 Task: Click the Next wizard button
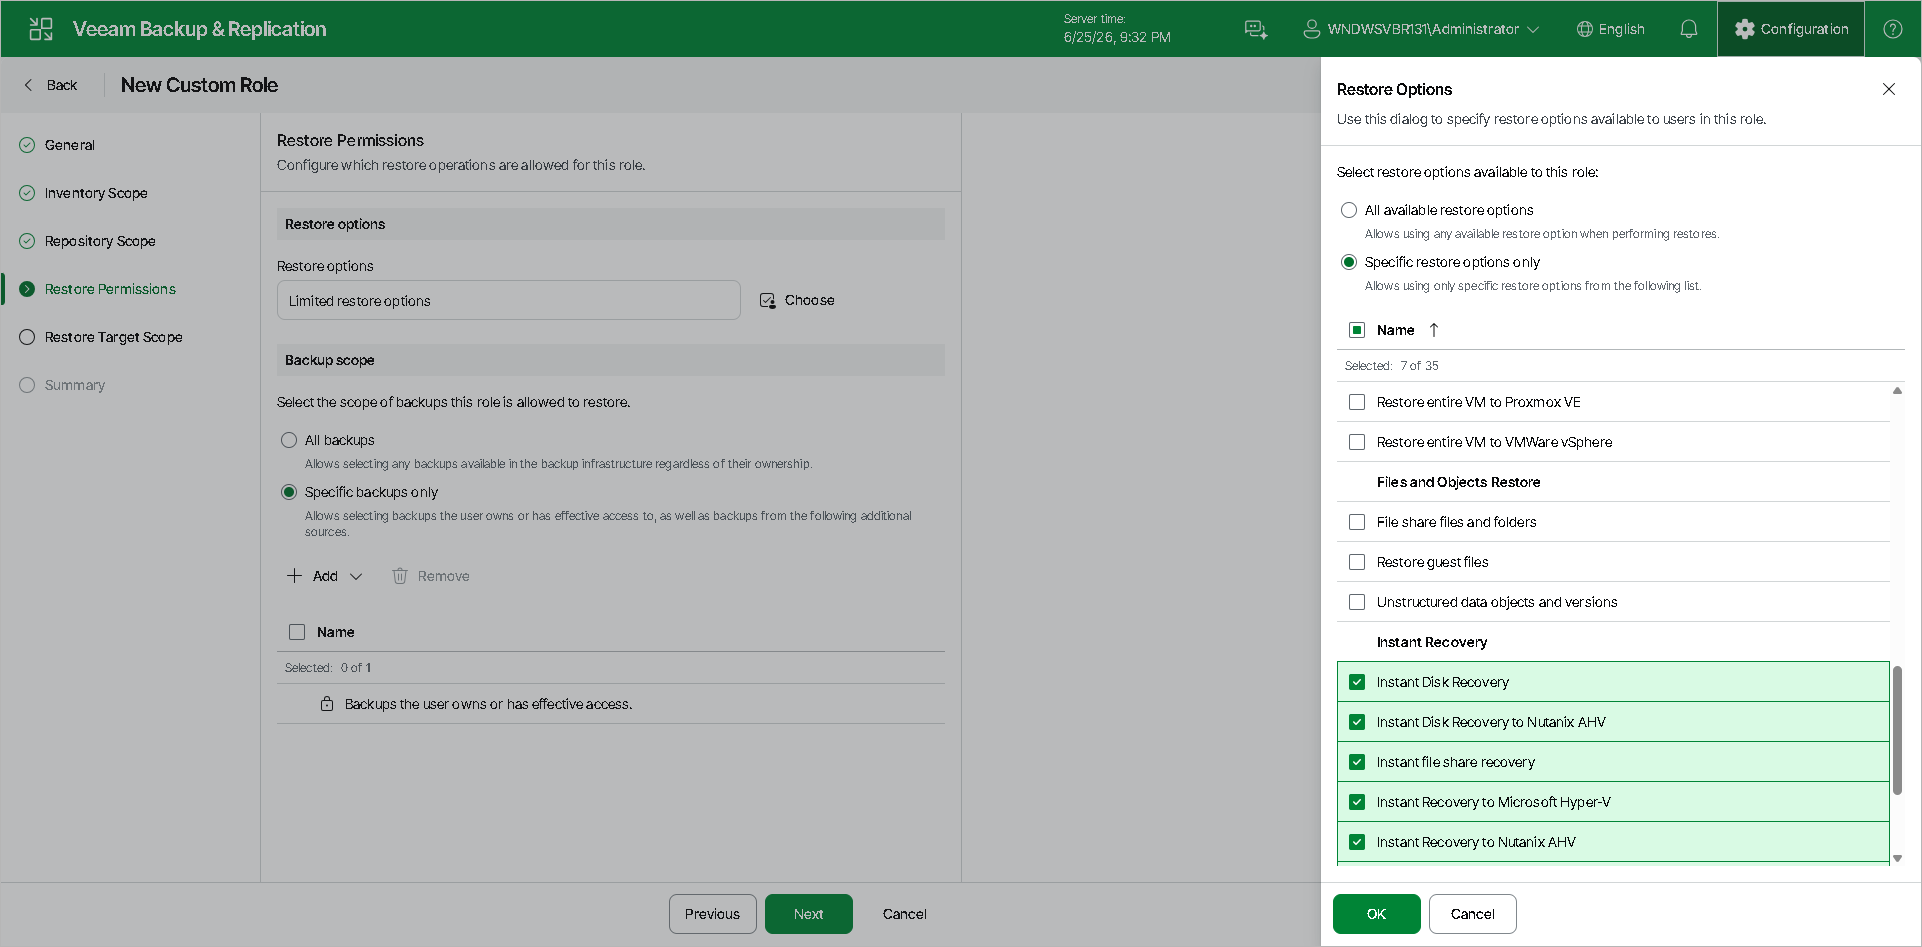point(808,914)
